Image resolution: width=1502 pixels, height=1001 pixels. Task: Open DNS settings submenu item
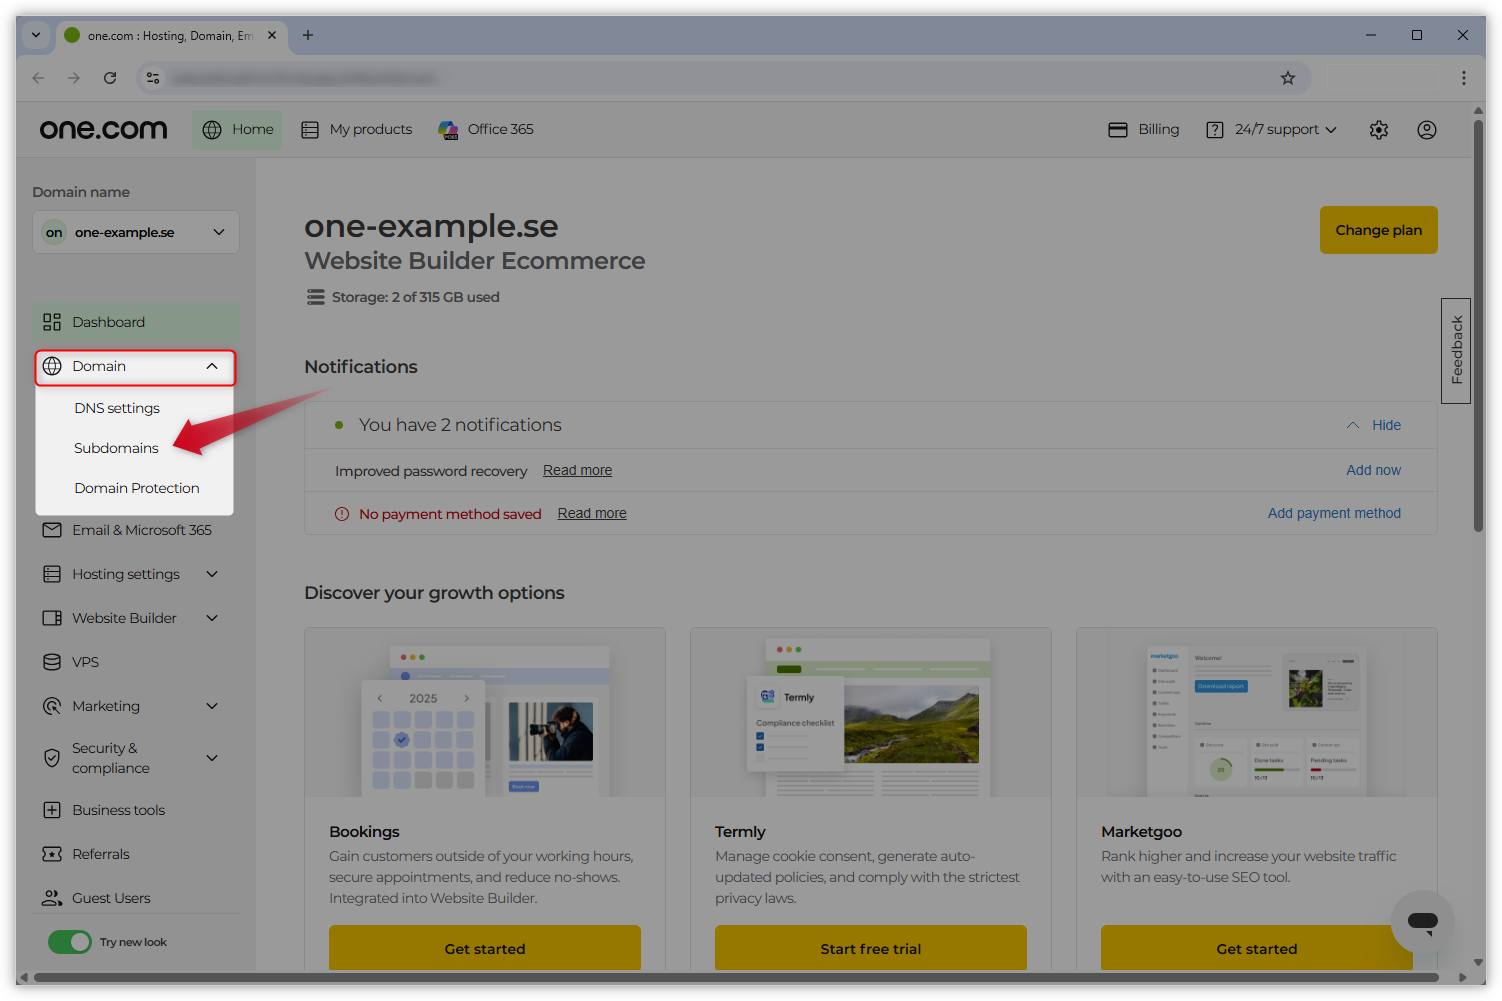pyautogui.click(x=117, y=408)
